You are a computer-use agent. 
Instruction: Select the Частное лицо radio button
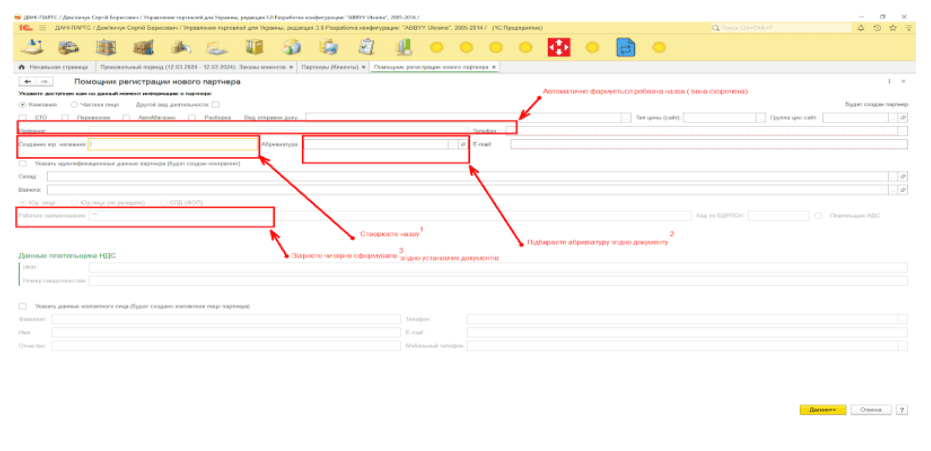74,104
